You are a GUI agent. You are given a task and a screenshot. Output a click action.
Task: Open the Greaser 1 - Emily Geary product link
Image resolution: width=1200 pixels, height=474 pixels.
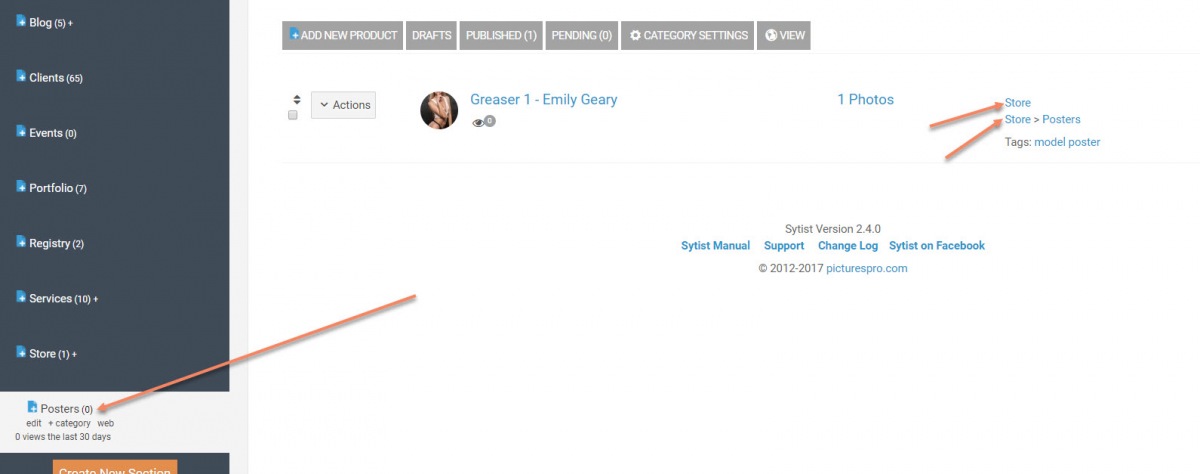(544, 100)
